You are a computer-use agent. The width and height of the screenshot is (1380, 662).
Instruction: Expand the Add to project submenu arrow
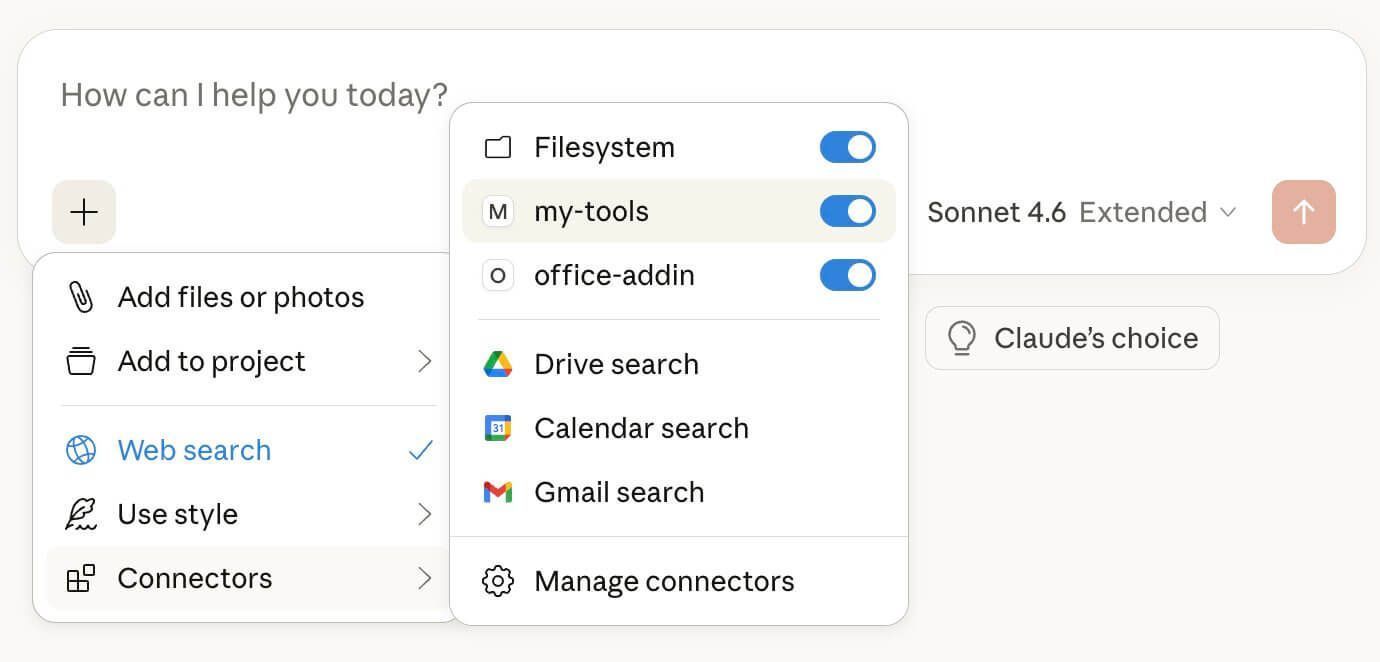click(425, 361)
